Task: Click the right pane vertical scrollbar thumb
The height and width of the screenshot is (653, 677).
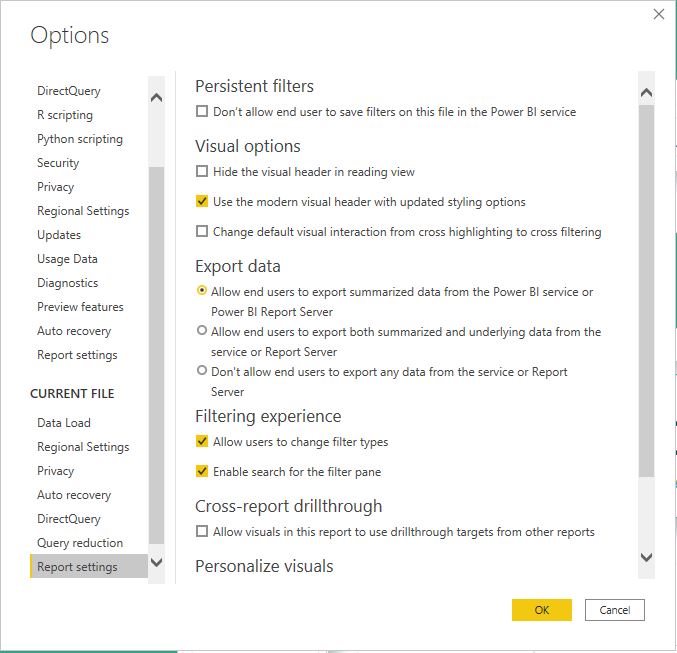Action: (x=646, y=290)
